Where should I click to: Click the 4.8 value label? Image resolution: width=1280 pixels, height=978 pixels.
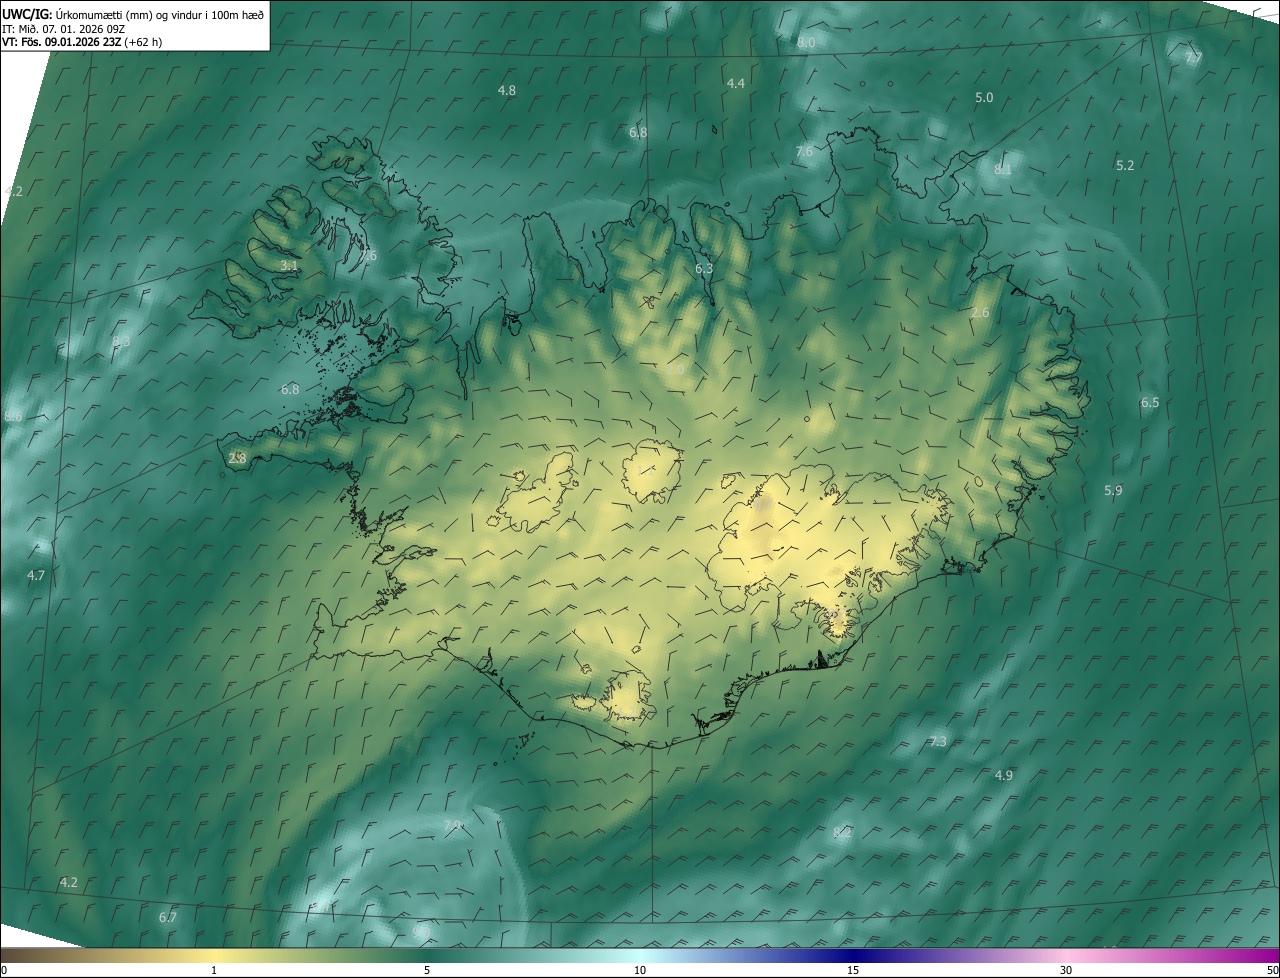pos(507,90)
